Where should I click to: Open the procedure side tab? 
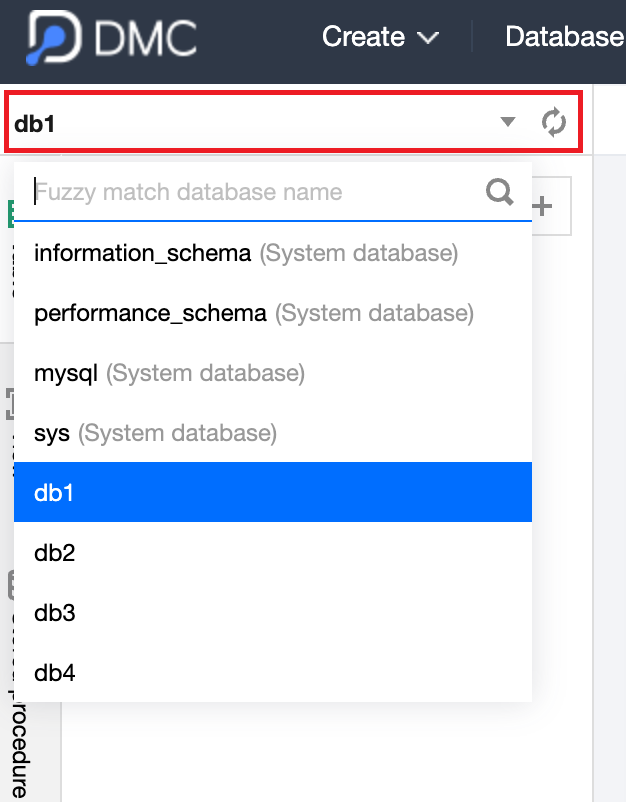click(x=18, y=750)
